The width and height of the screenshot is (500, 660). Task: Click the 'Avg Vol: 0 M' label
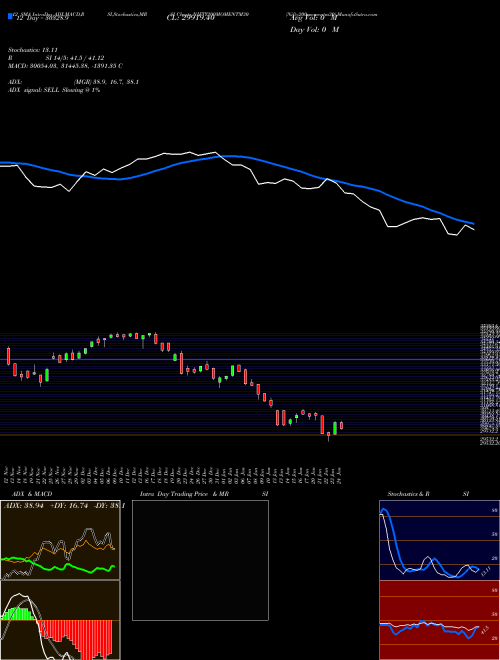(x=314, y=18)
